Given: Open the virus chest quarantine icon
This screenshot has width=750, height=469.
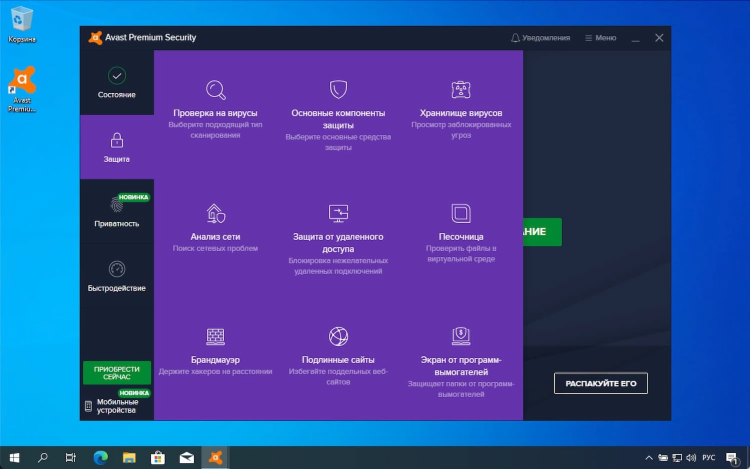Looking at the screenshot, I should click(461, 89).
